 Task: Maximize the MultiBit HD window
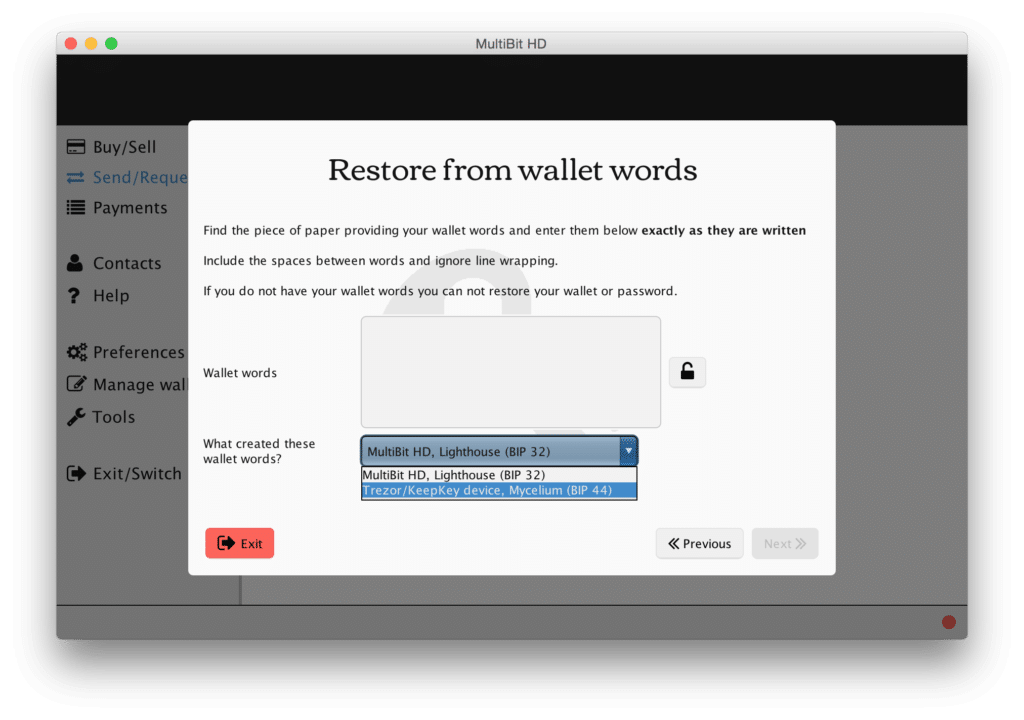click(112, 43)
